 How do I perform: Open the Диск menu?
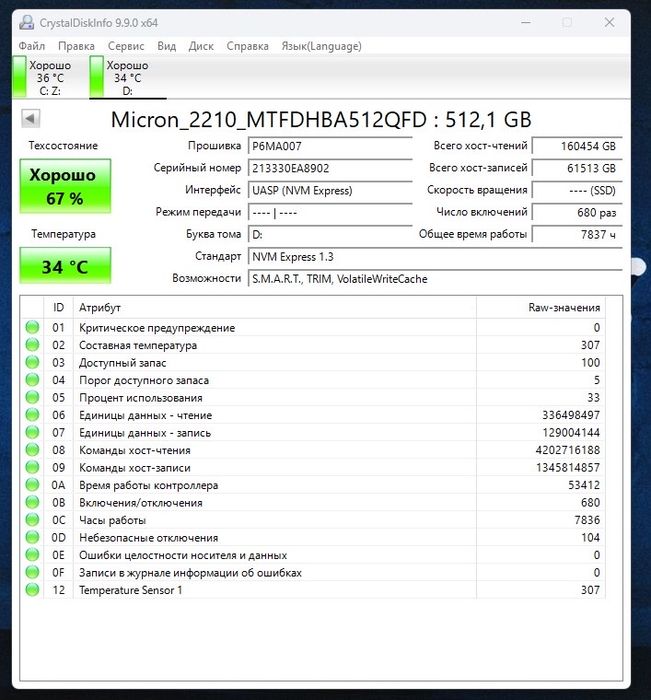click(x=201, y=46)
